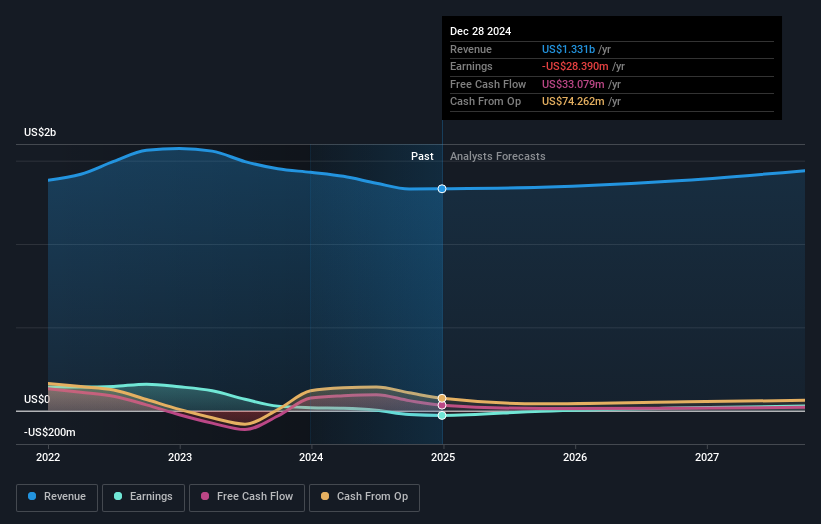This screenshot has width=821, height=524.
Task: Click the -US$28.390m earnings value
Action: click(575, 66)
